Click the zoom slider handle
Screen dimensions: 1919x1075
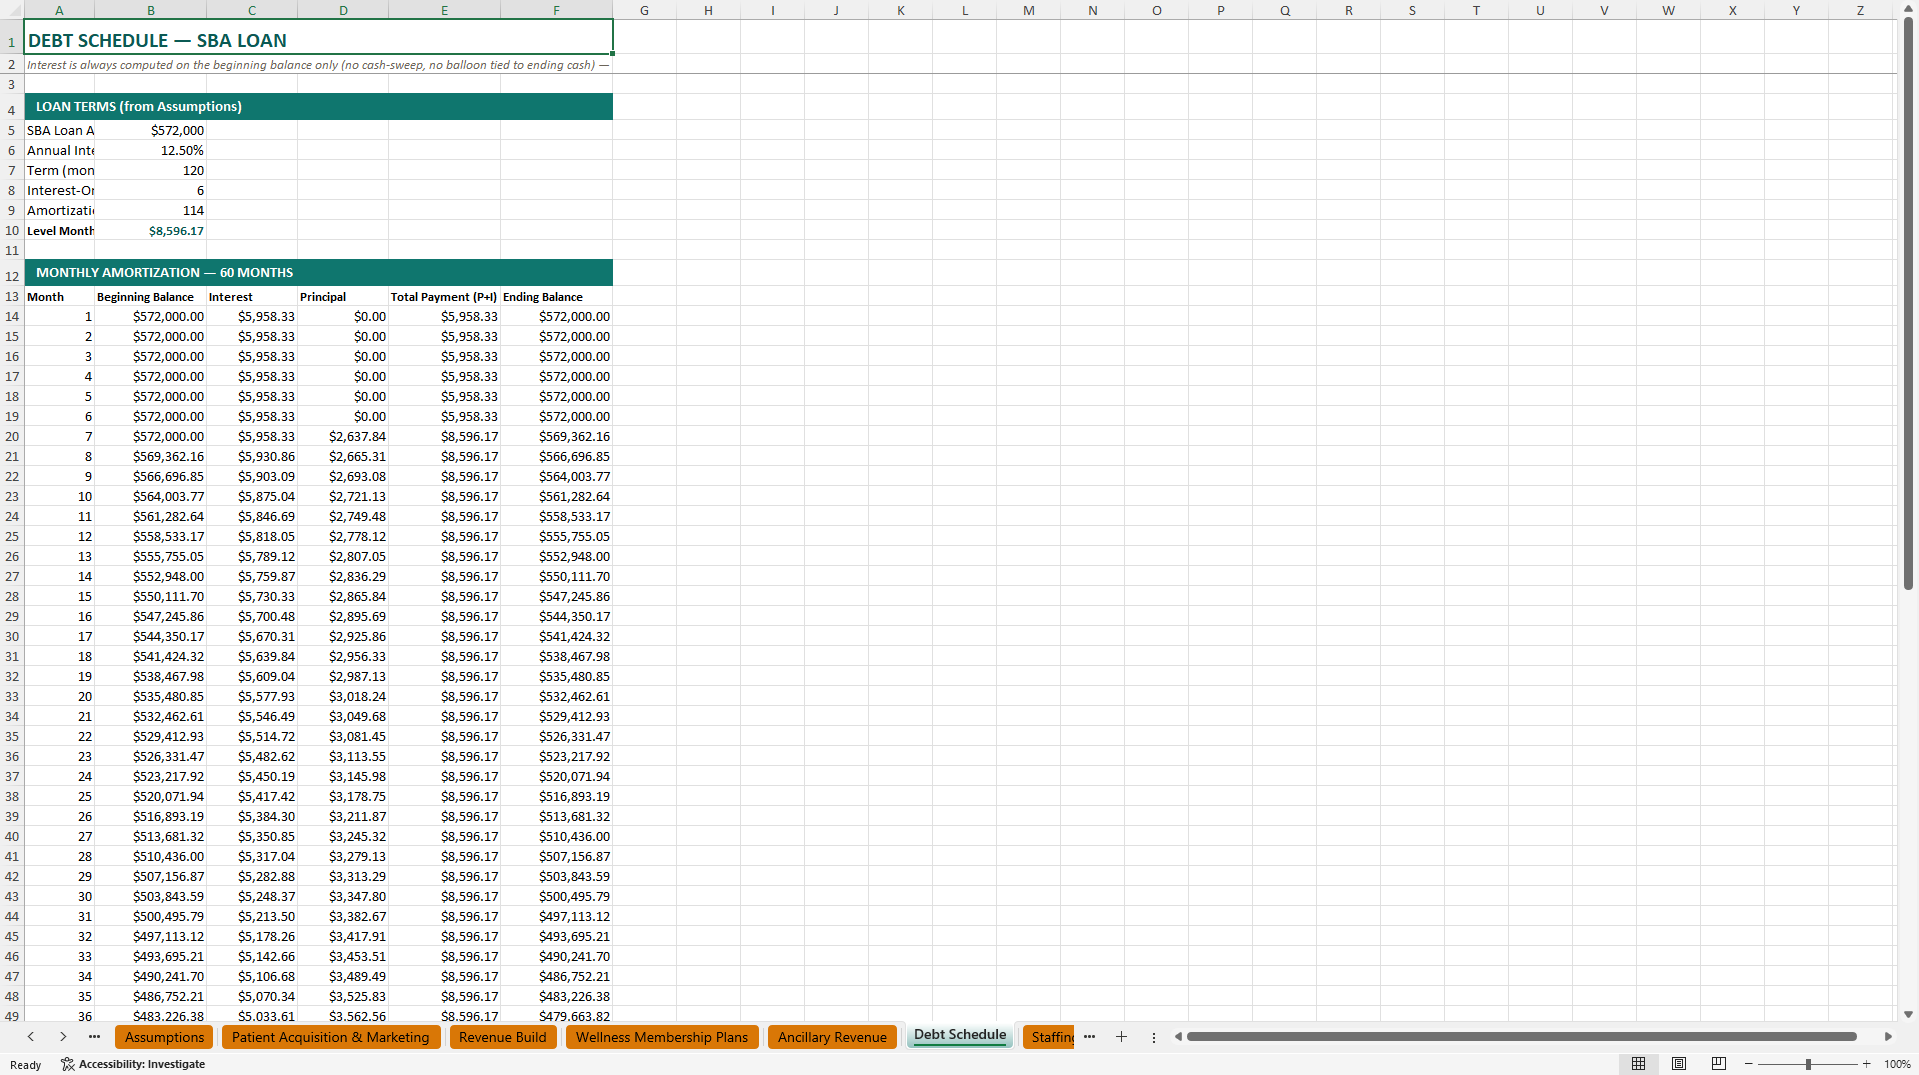(x=1808, y=1064)
